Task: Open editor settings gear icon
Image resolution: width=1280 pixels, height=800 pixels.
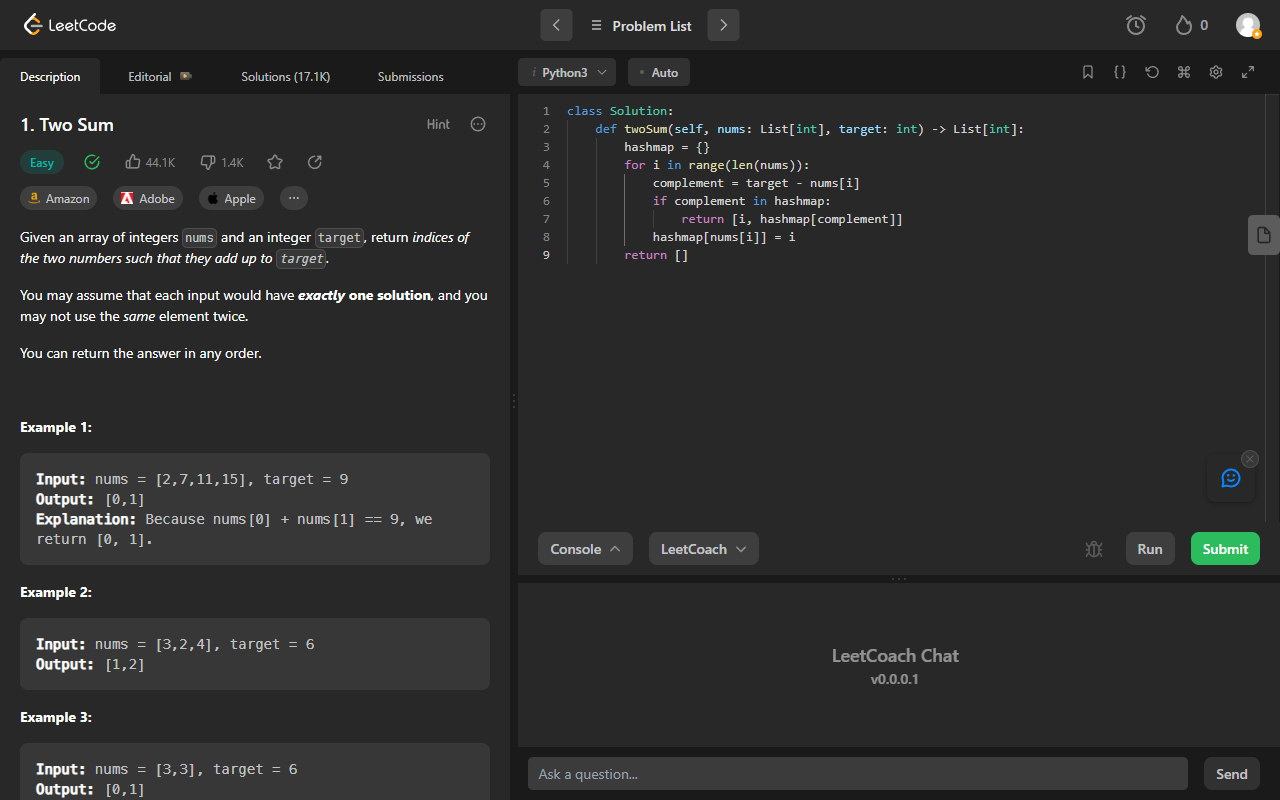Action: tap(1216, 72)
